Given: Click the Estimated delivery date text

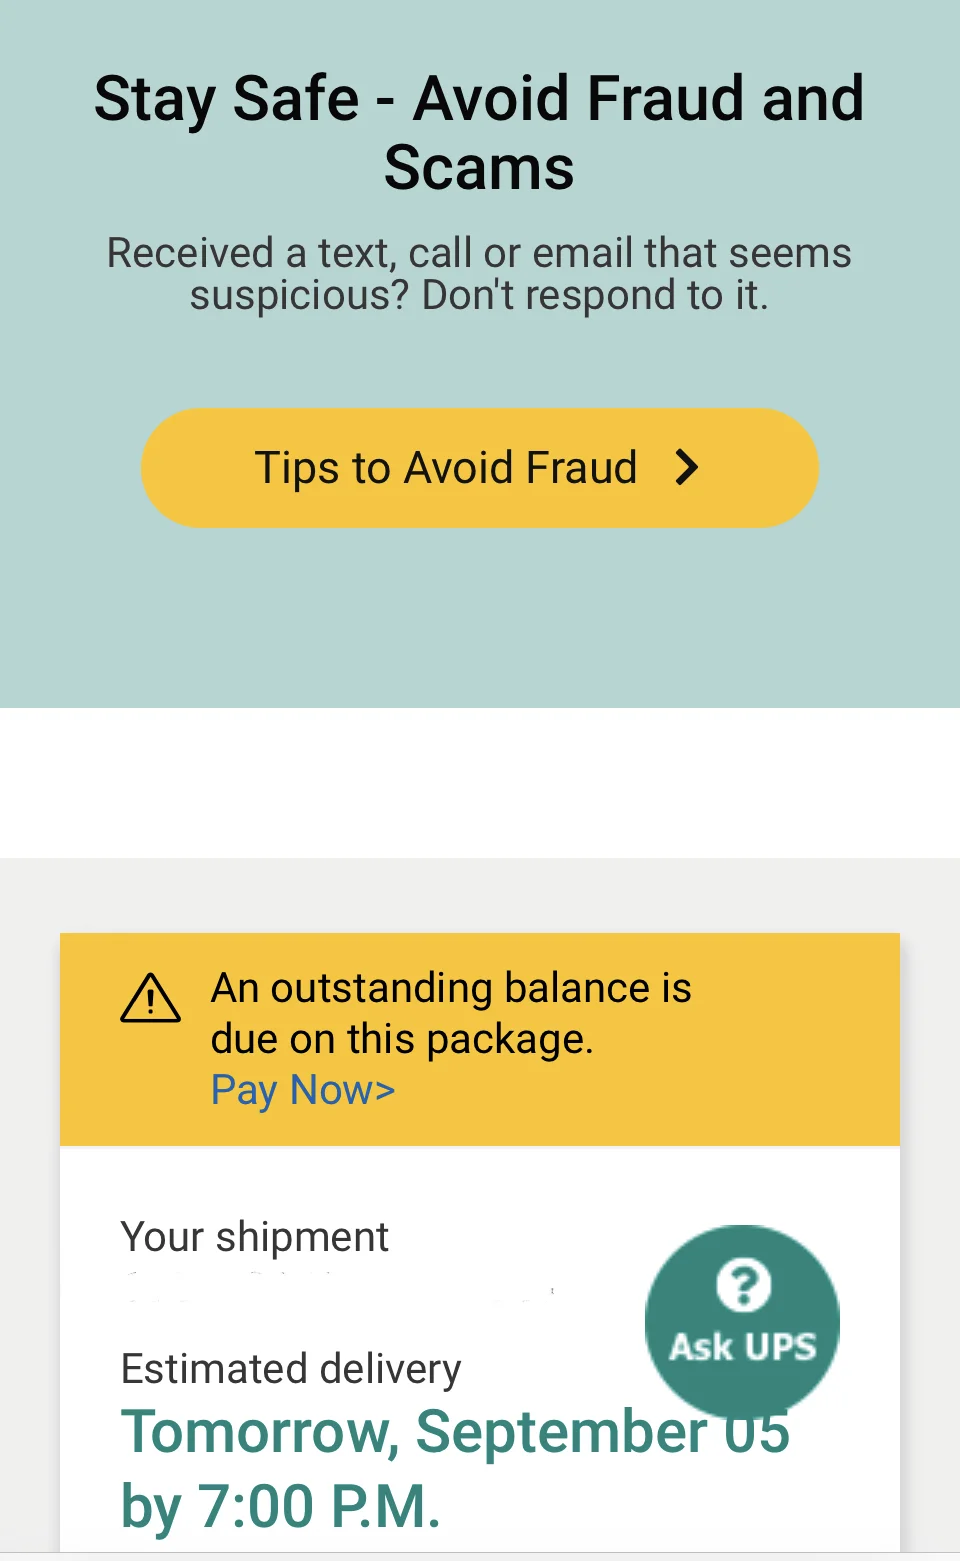Looking at the screenshot, I should [290, 1368].
